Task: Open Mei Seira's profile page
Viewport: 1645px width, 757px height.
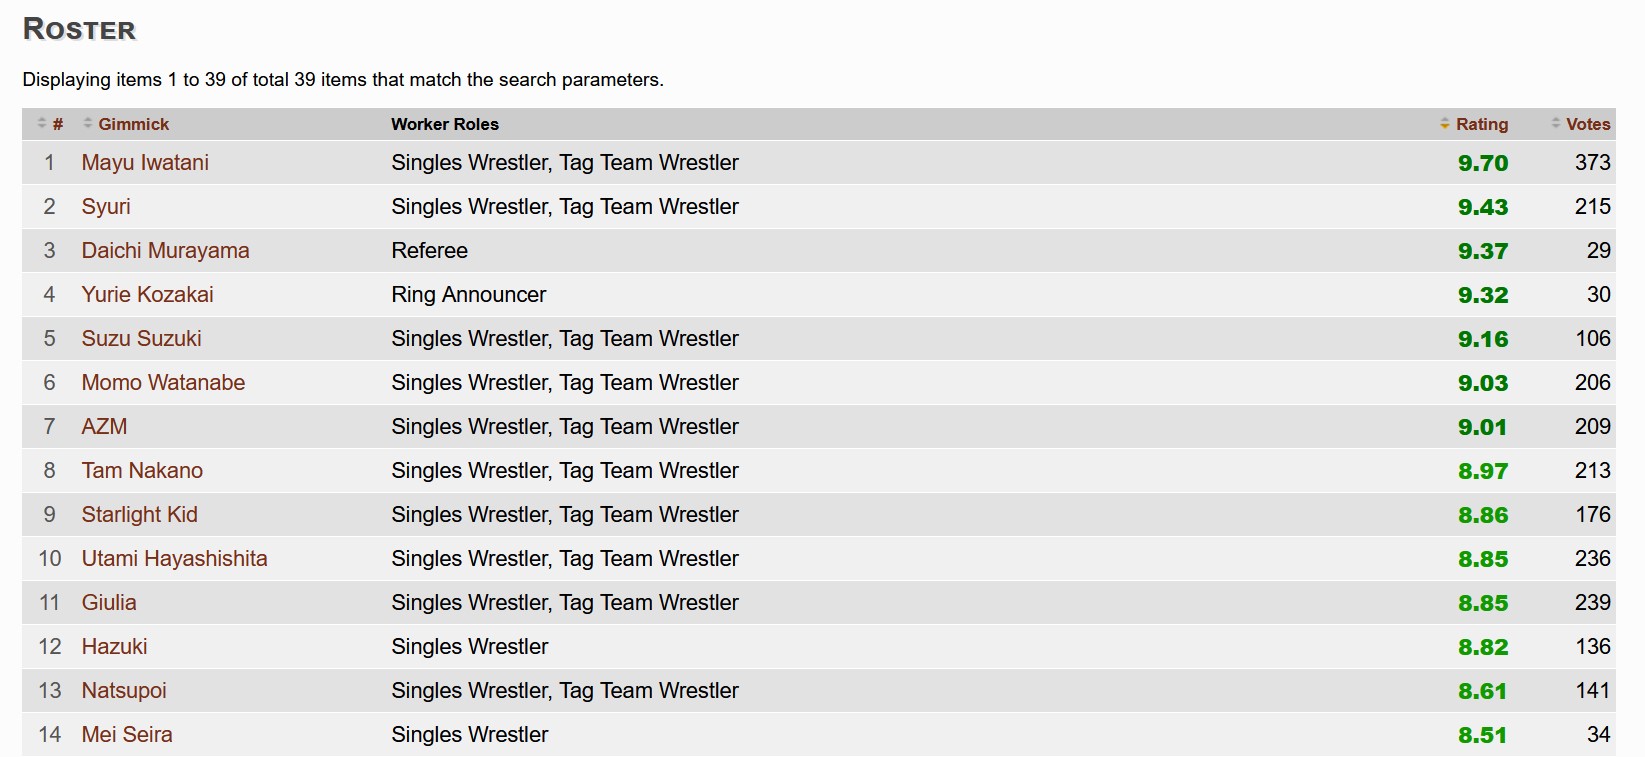Action: [x=127, y=734]
